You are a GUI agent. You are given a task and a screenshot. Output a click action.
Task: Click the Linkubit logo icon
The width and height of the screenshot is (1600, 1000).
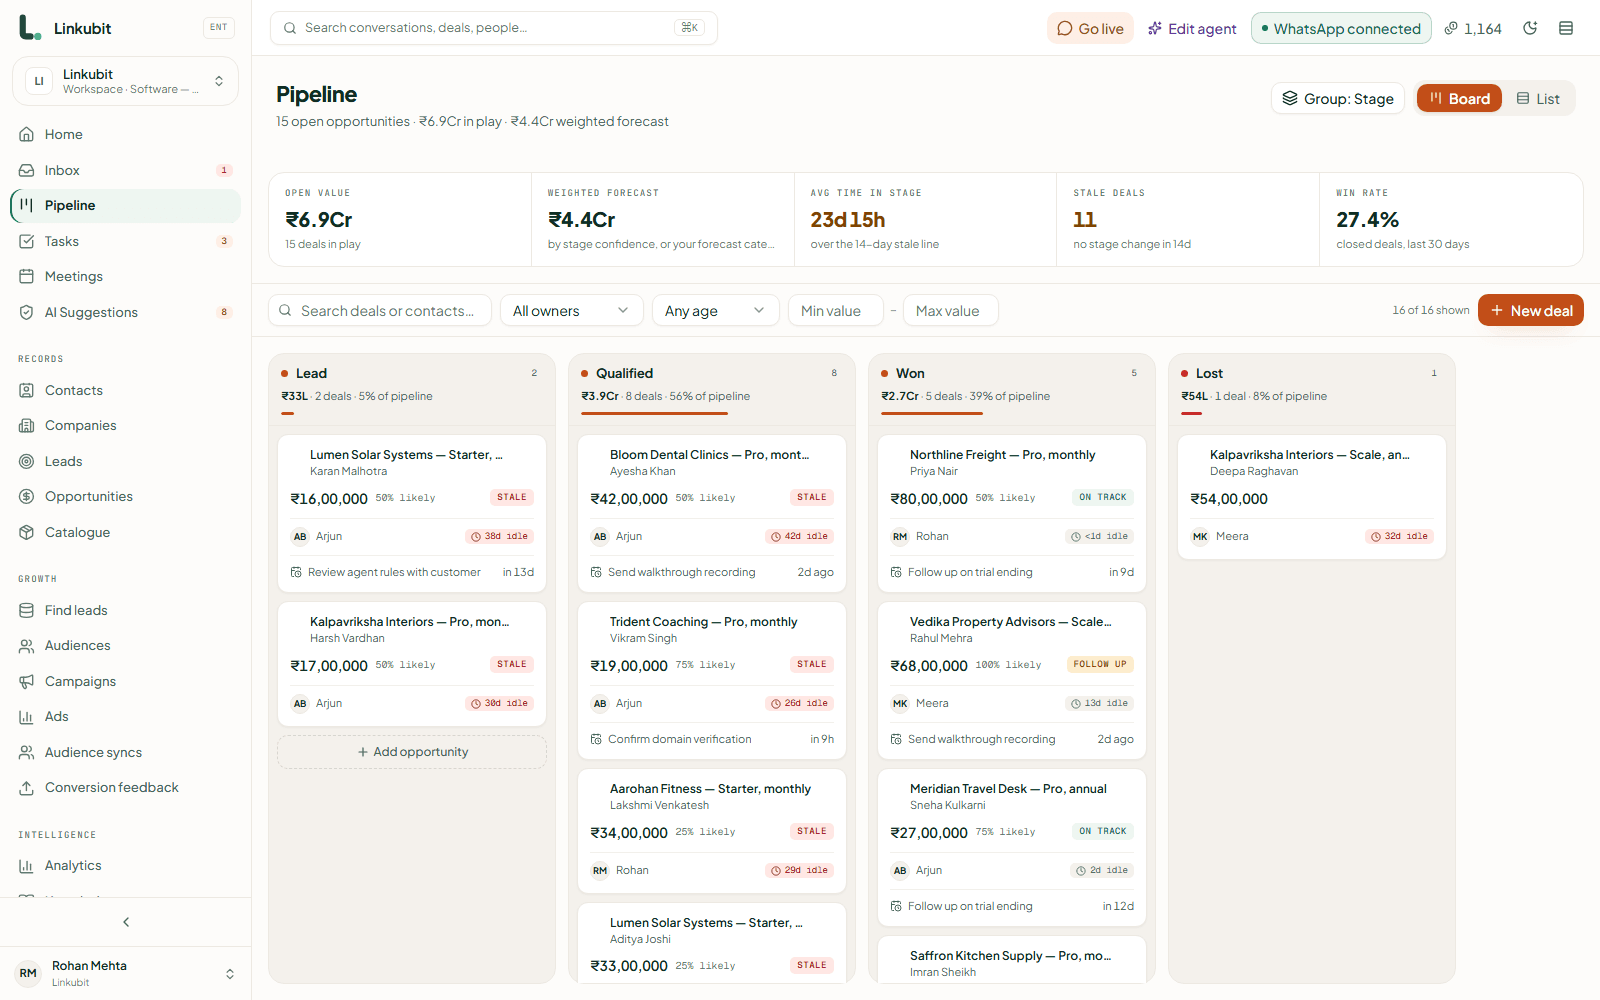30,28
